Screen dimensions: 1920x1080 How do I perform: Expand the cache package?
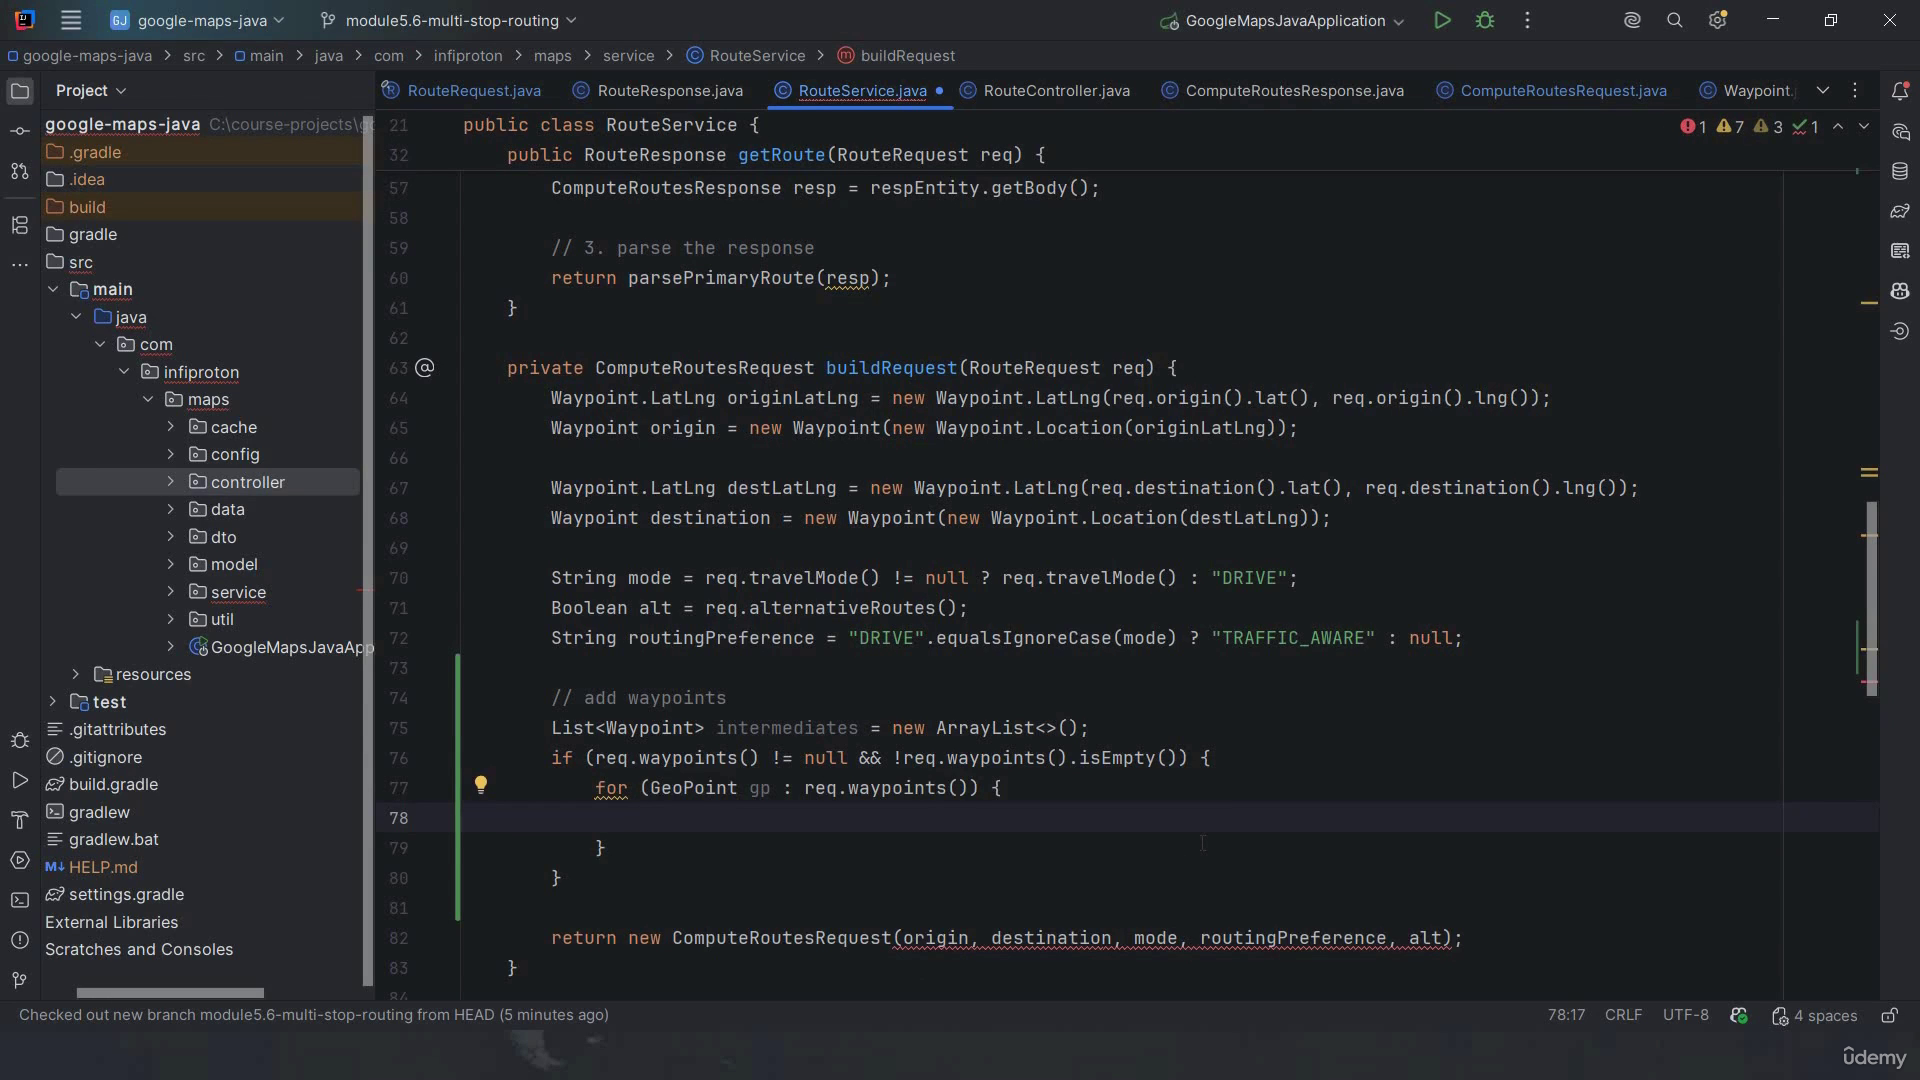170,427
